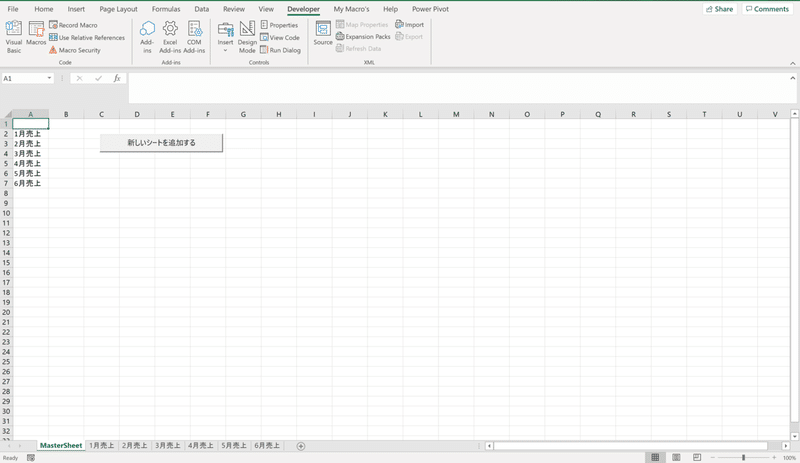Collapse the ribbon with the chevron

tap(792, 63)
